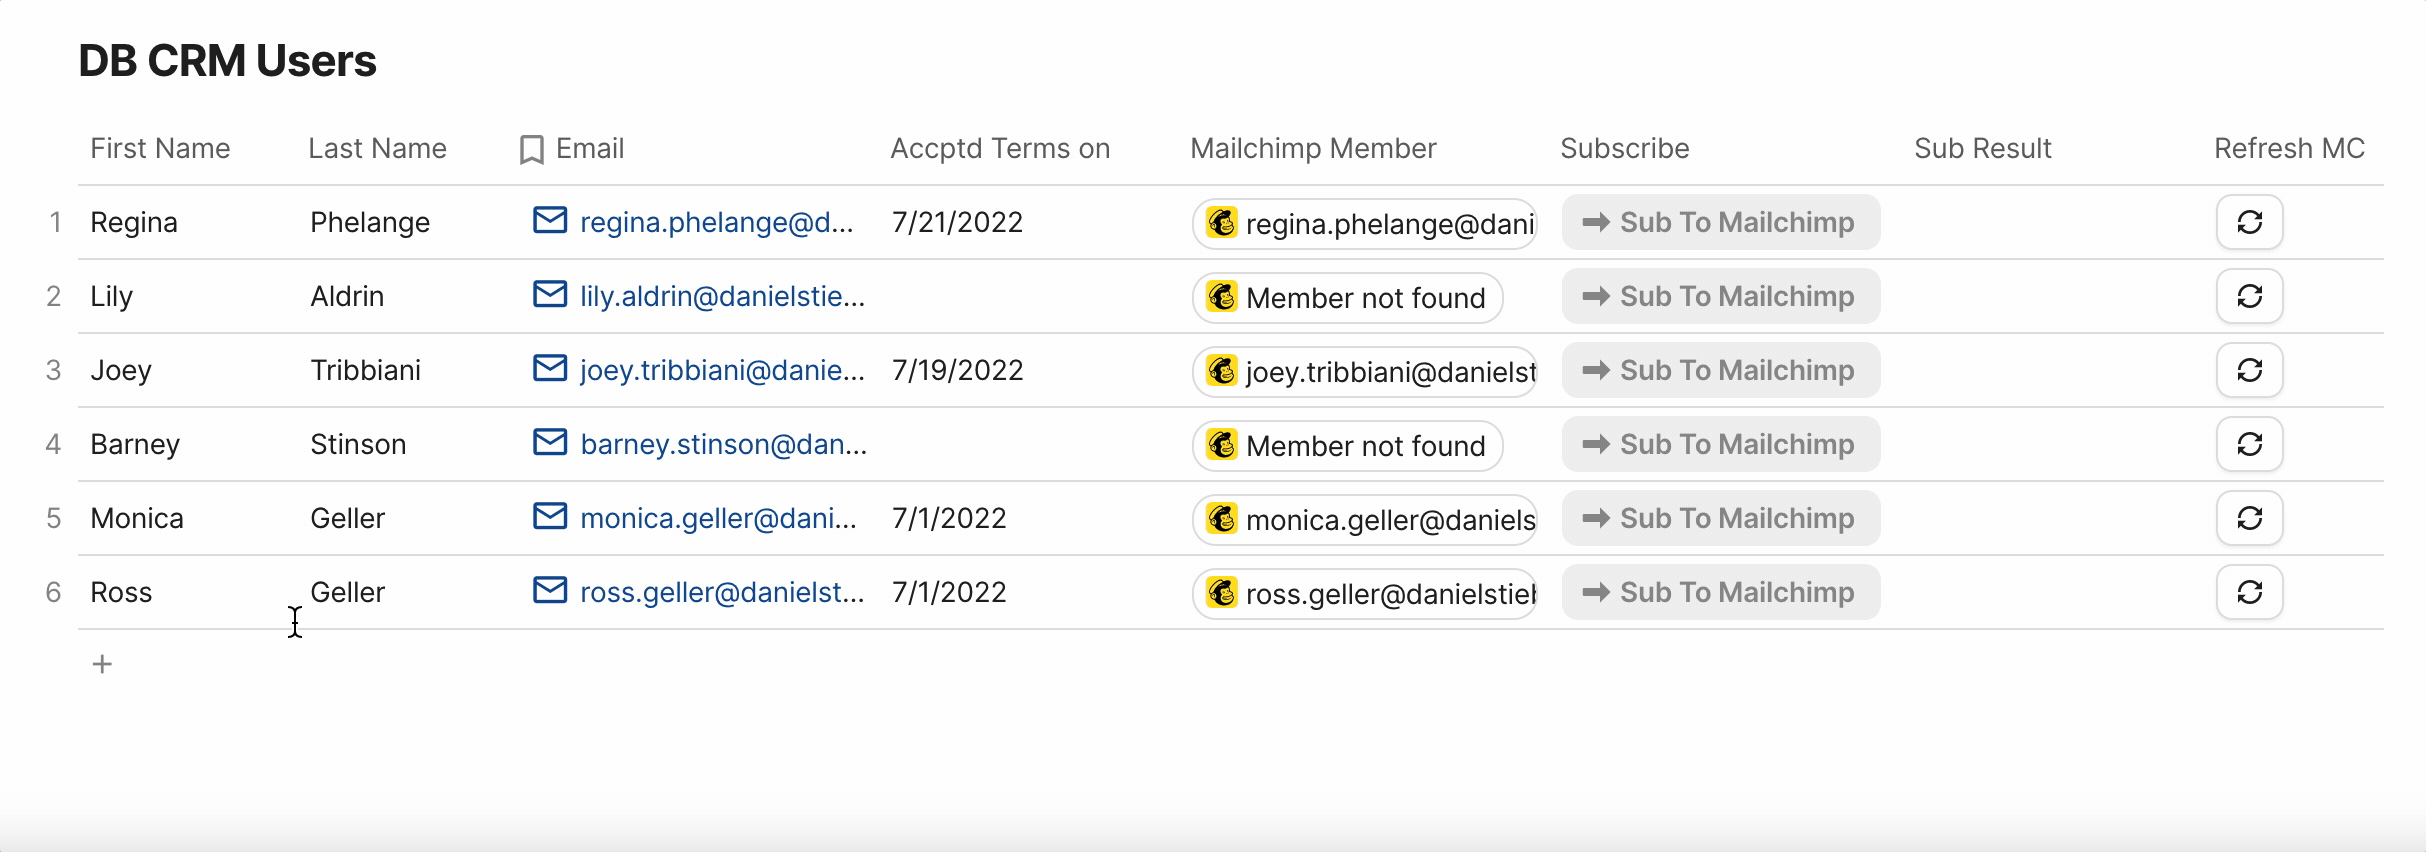Click refresh icon in Regina's row
The image size is (2426, 852).
pyautogui.click(x=2249, y=222)
